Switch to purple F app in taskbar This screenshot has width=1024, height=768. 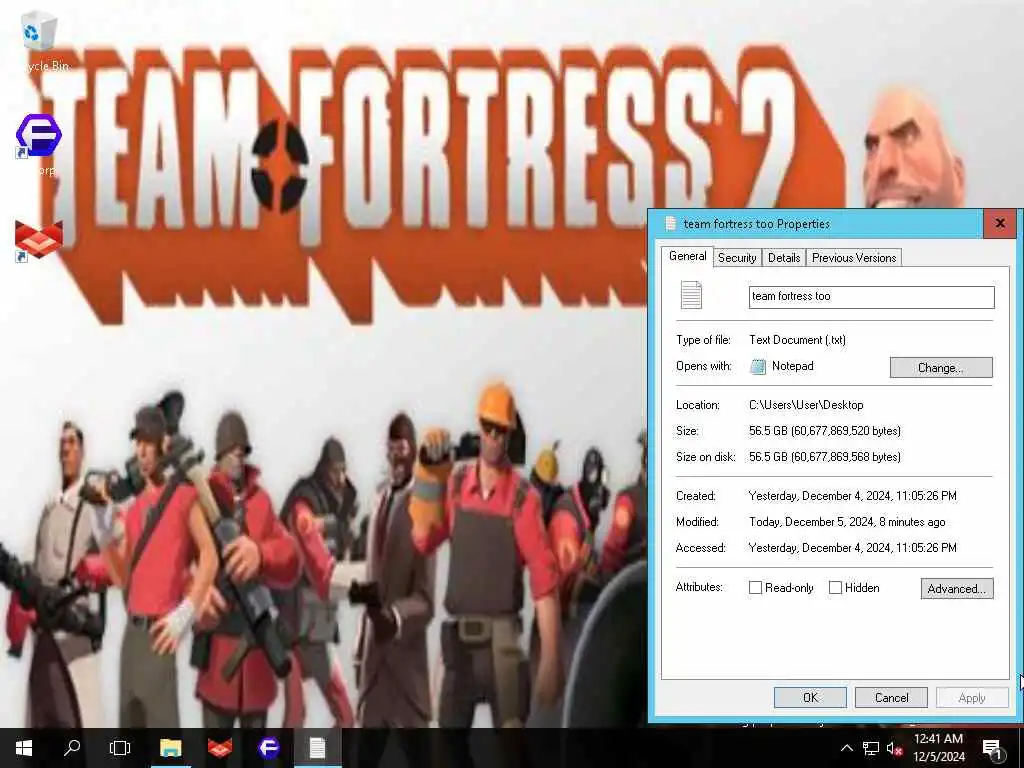pyautogui.click(x=268, y=748)
